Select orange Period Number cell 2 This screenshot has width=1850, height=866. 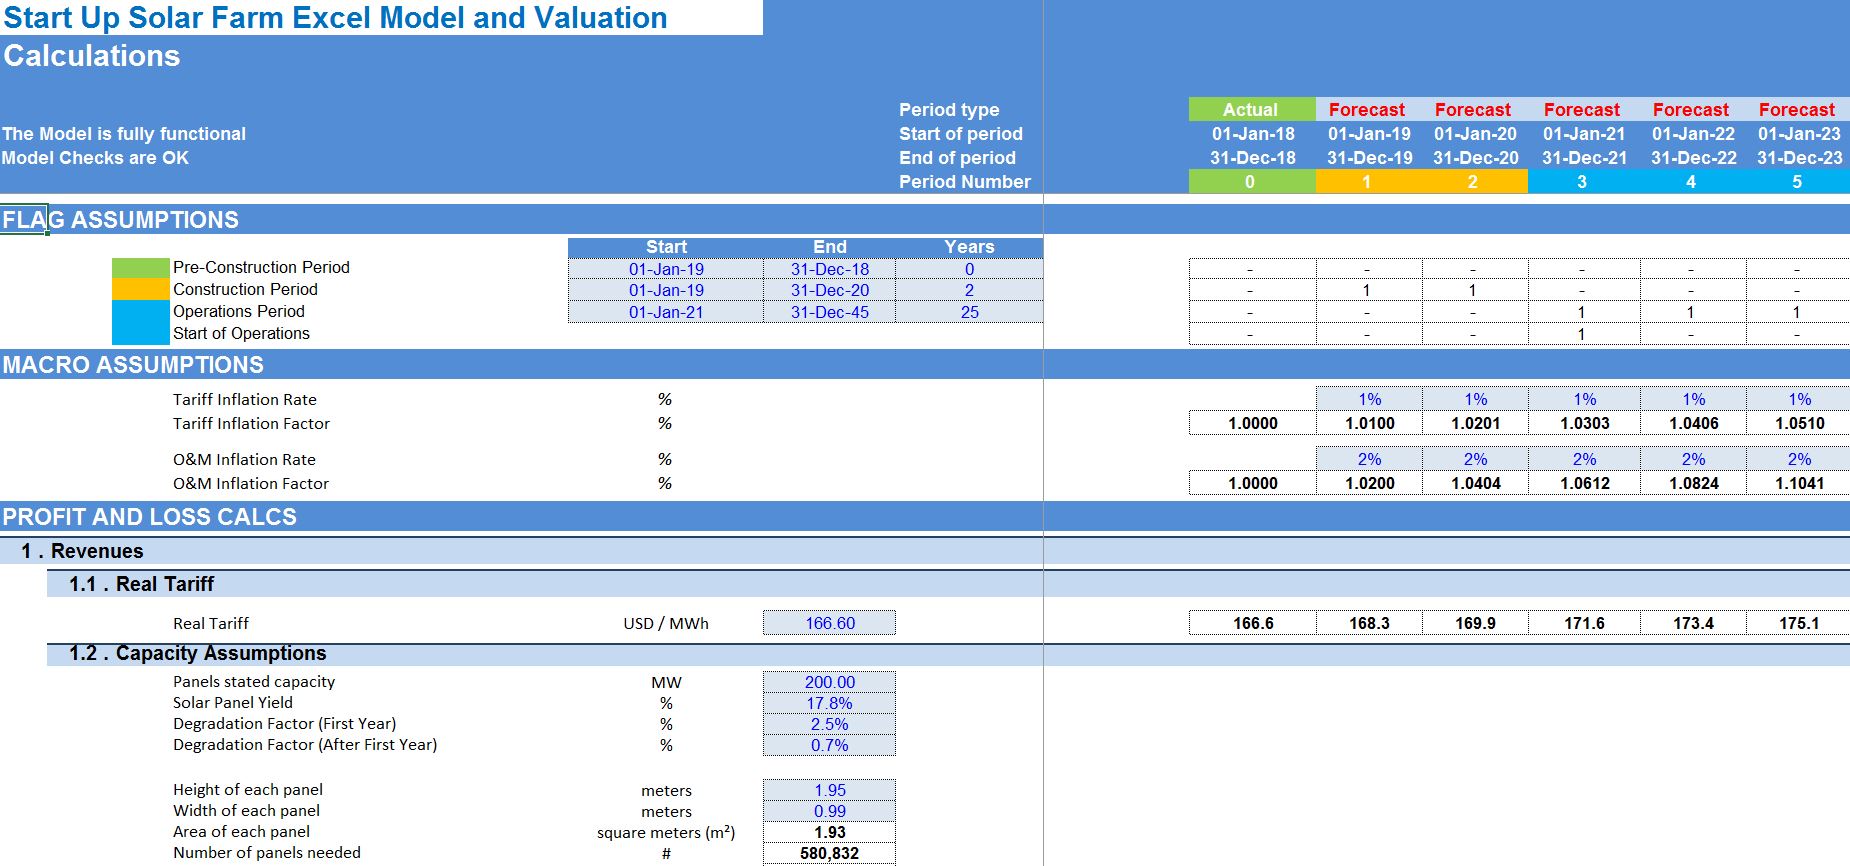click(x=1473, y=181)
